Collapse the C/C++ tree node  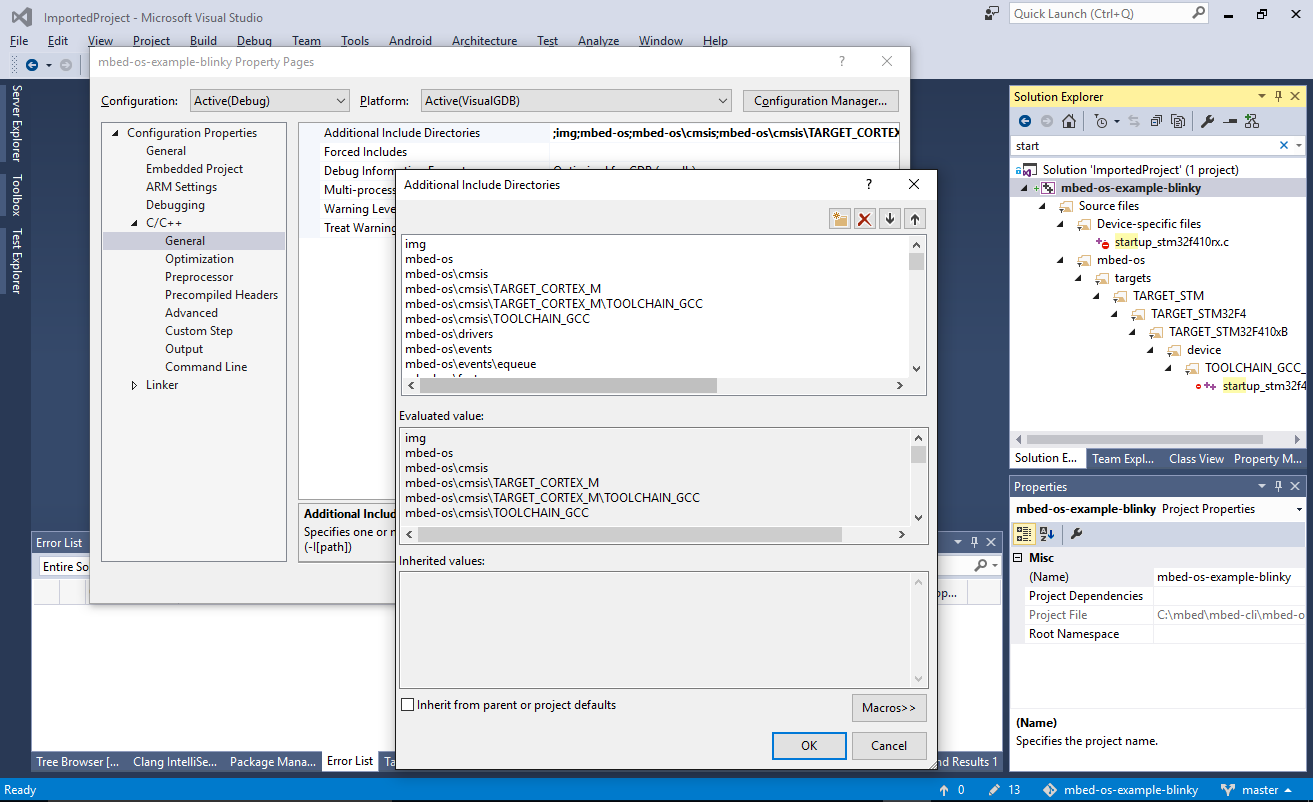click(135, 223)
